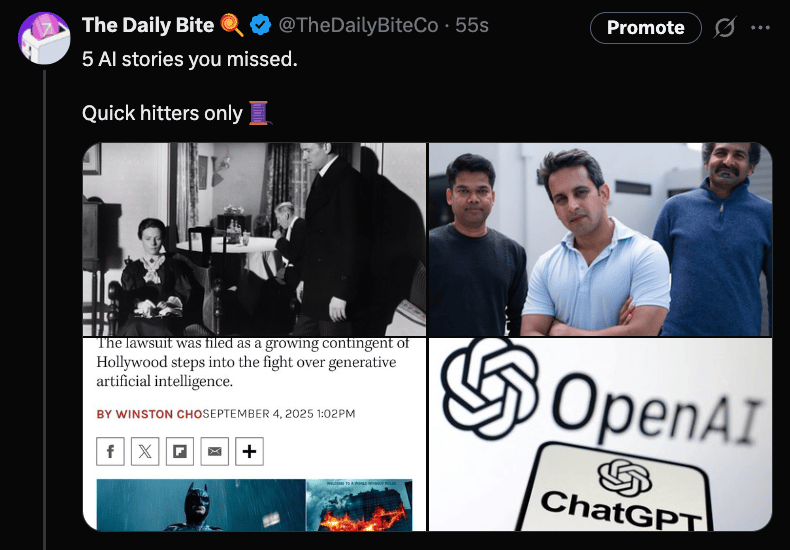The width and height of the screenshot is (790, 550).
Task: Click the BY WINSTON CHO byline
Action: coord(149,414)
